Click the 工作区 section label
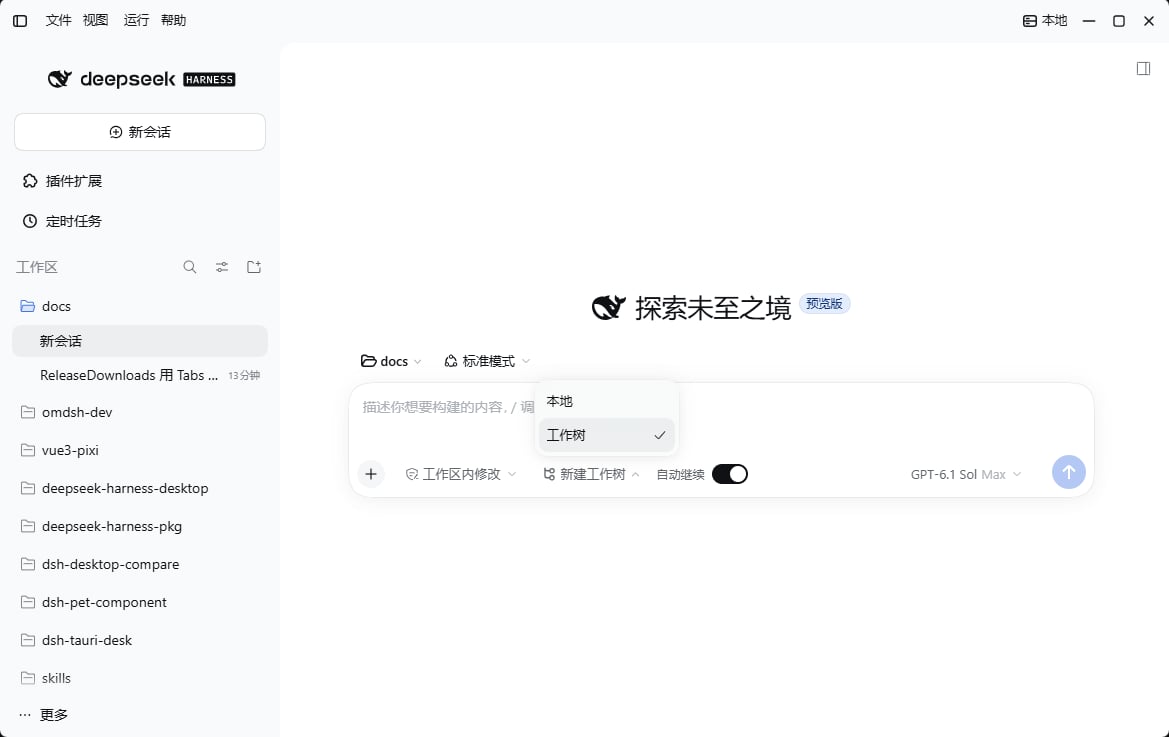 pos(37,267)
